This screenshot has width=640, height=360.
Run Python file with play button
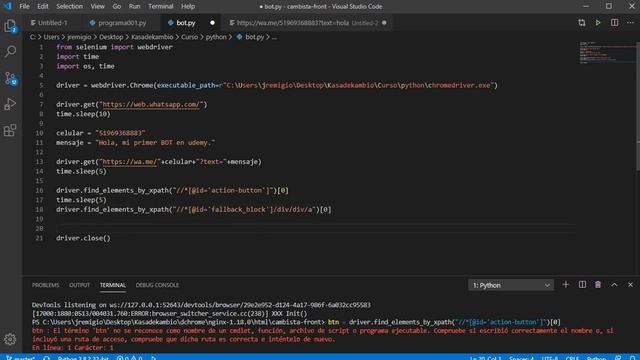598,23
